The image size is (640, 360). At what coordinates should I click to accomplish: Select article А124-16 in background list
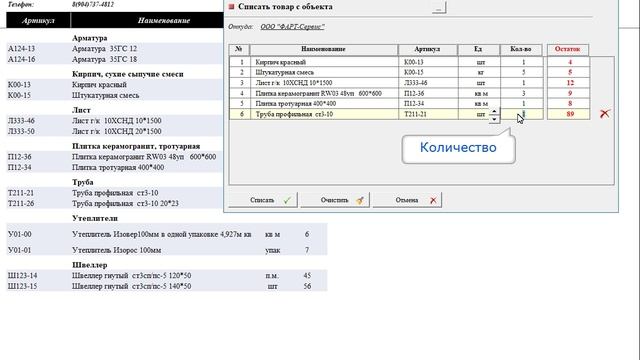22,59
